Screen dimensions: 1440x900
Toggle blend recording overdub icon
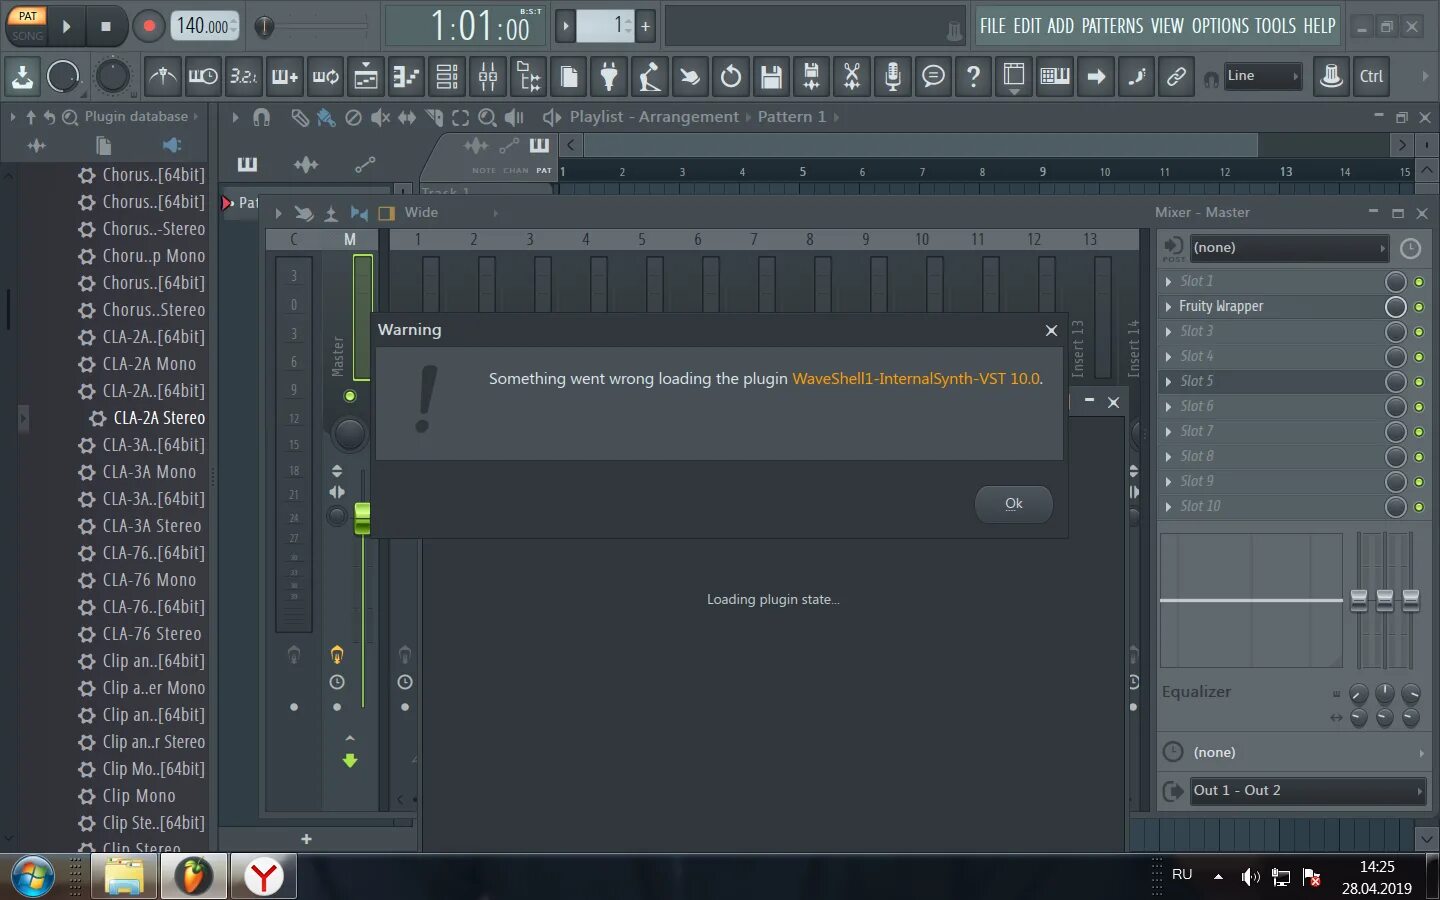pyautogui.click(x=284, y=76)
